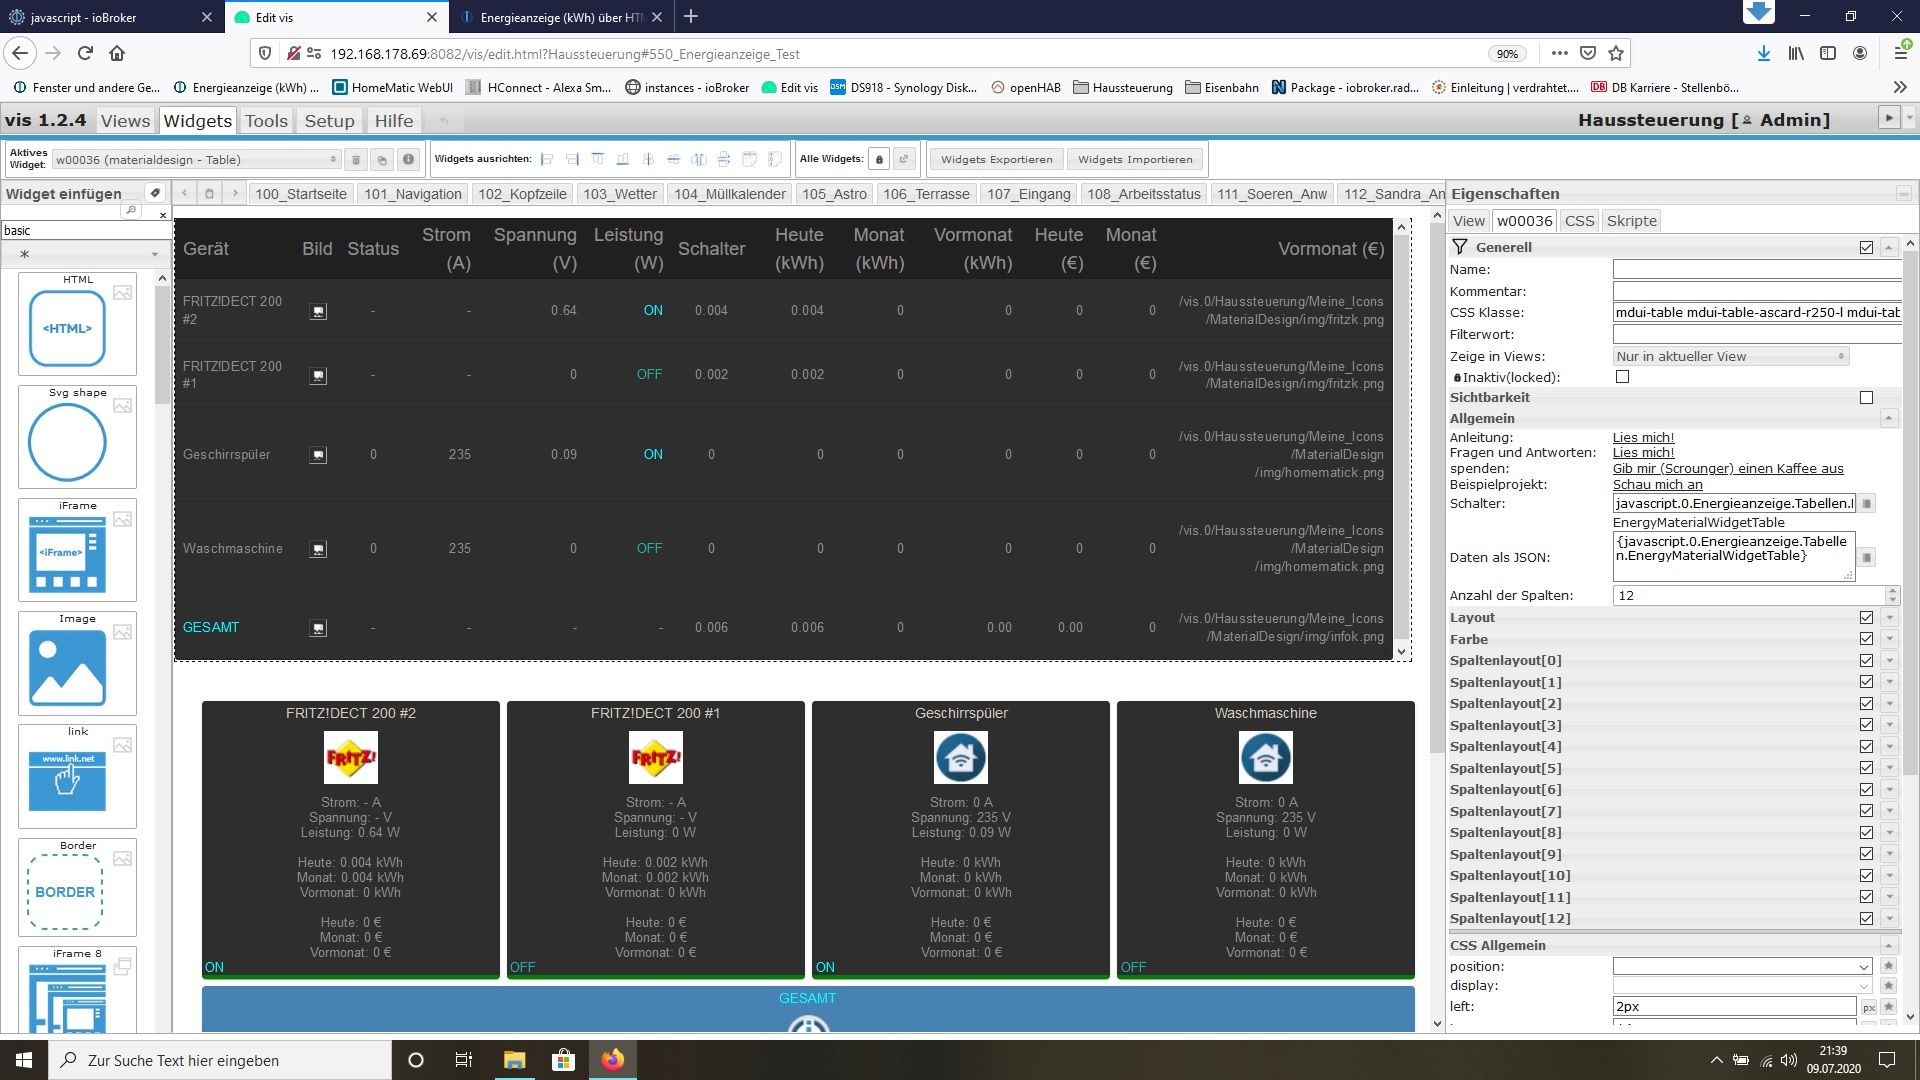The height and width of the screenshot is (1080, 1920).
Task: Open Windows Task View
Action: pos(463,1060)
